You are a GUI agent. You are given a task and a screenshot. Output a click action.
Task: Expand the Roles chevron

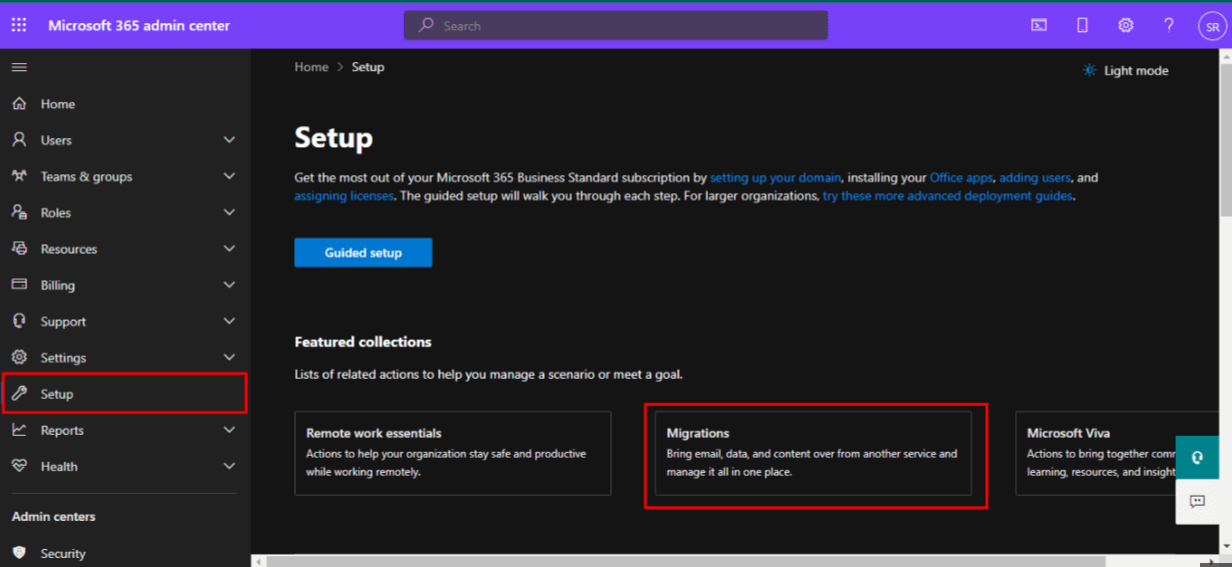click(x=229, y=212)
